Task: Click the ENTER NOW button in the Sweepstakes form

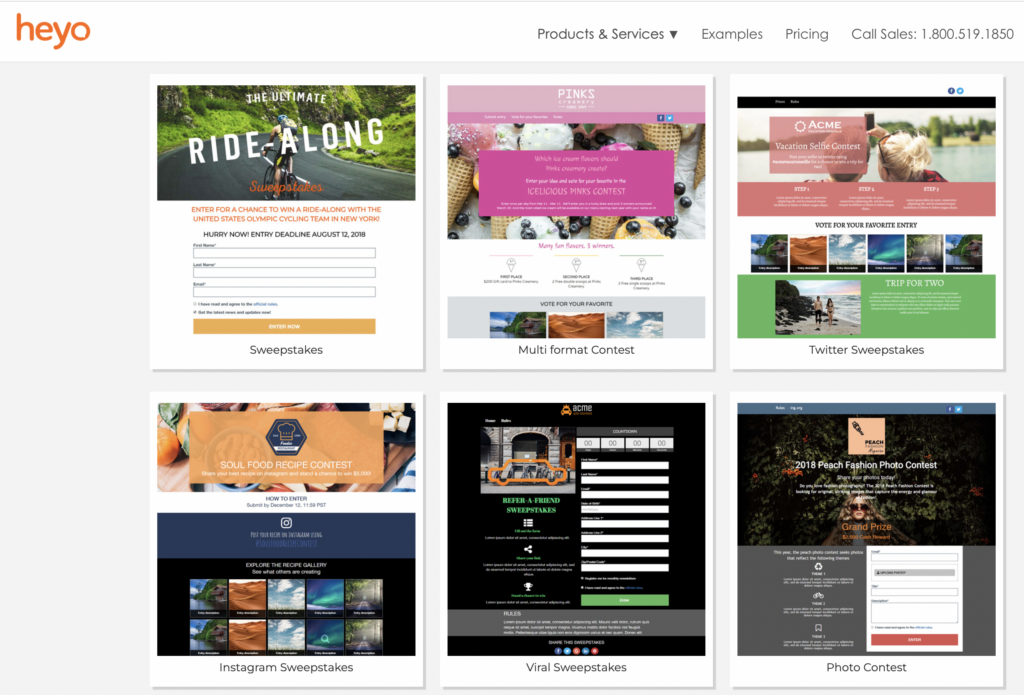Action: (x=284, y=327)
